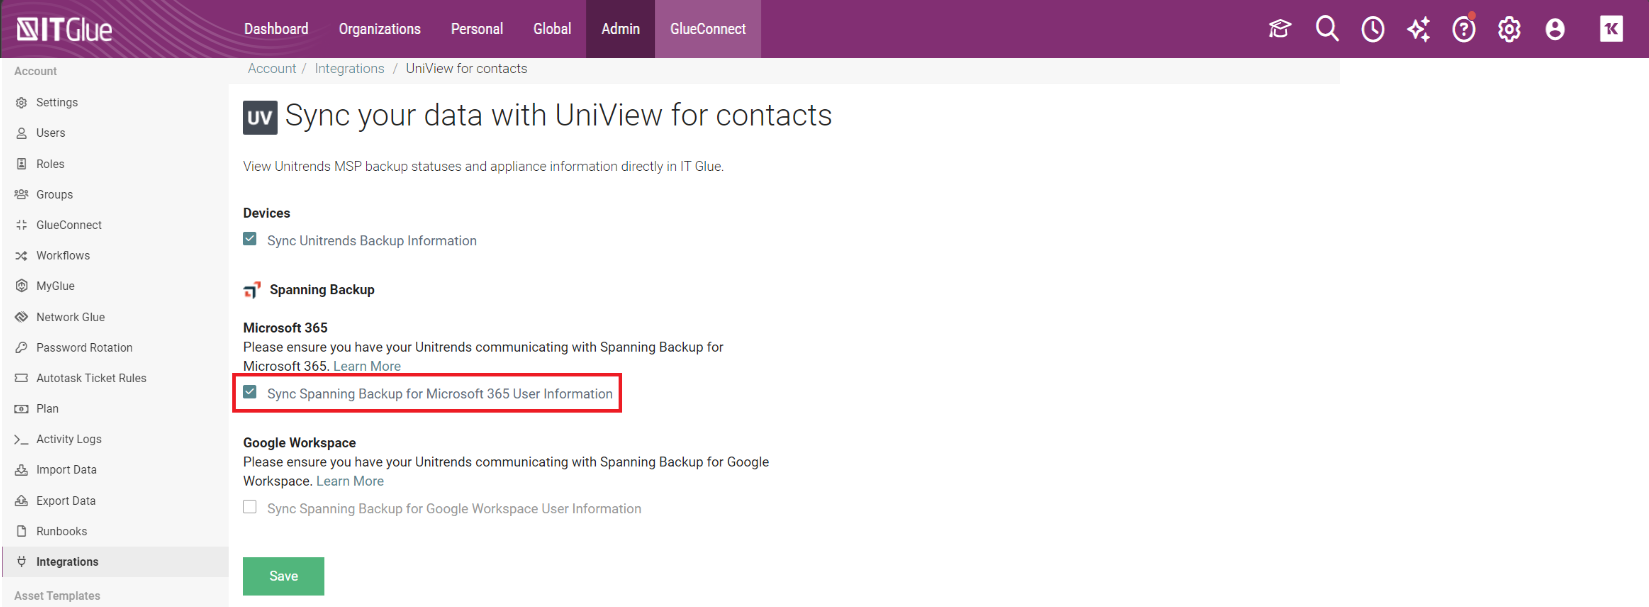Open Workflows in the sidebar

point(63,256)
